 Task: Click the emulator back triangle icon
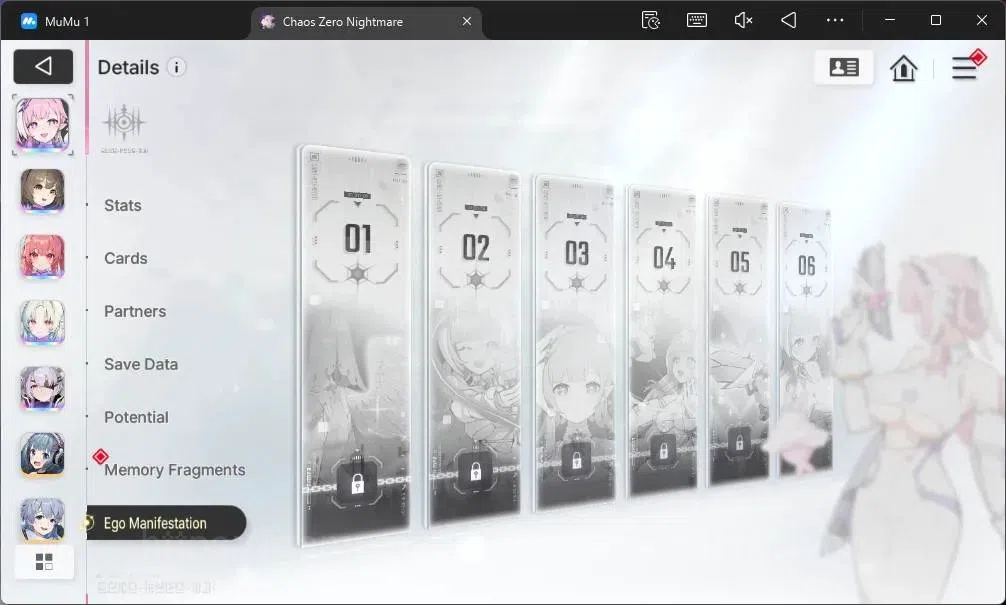[789, 21]
